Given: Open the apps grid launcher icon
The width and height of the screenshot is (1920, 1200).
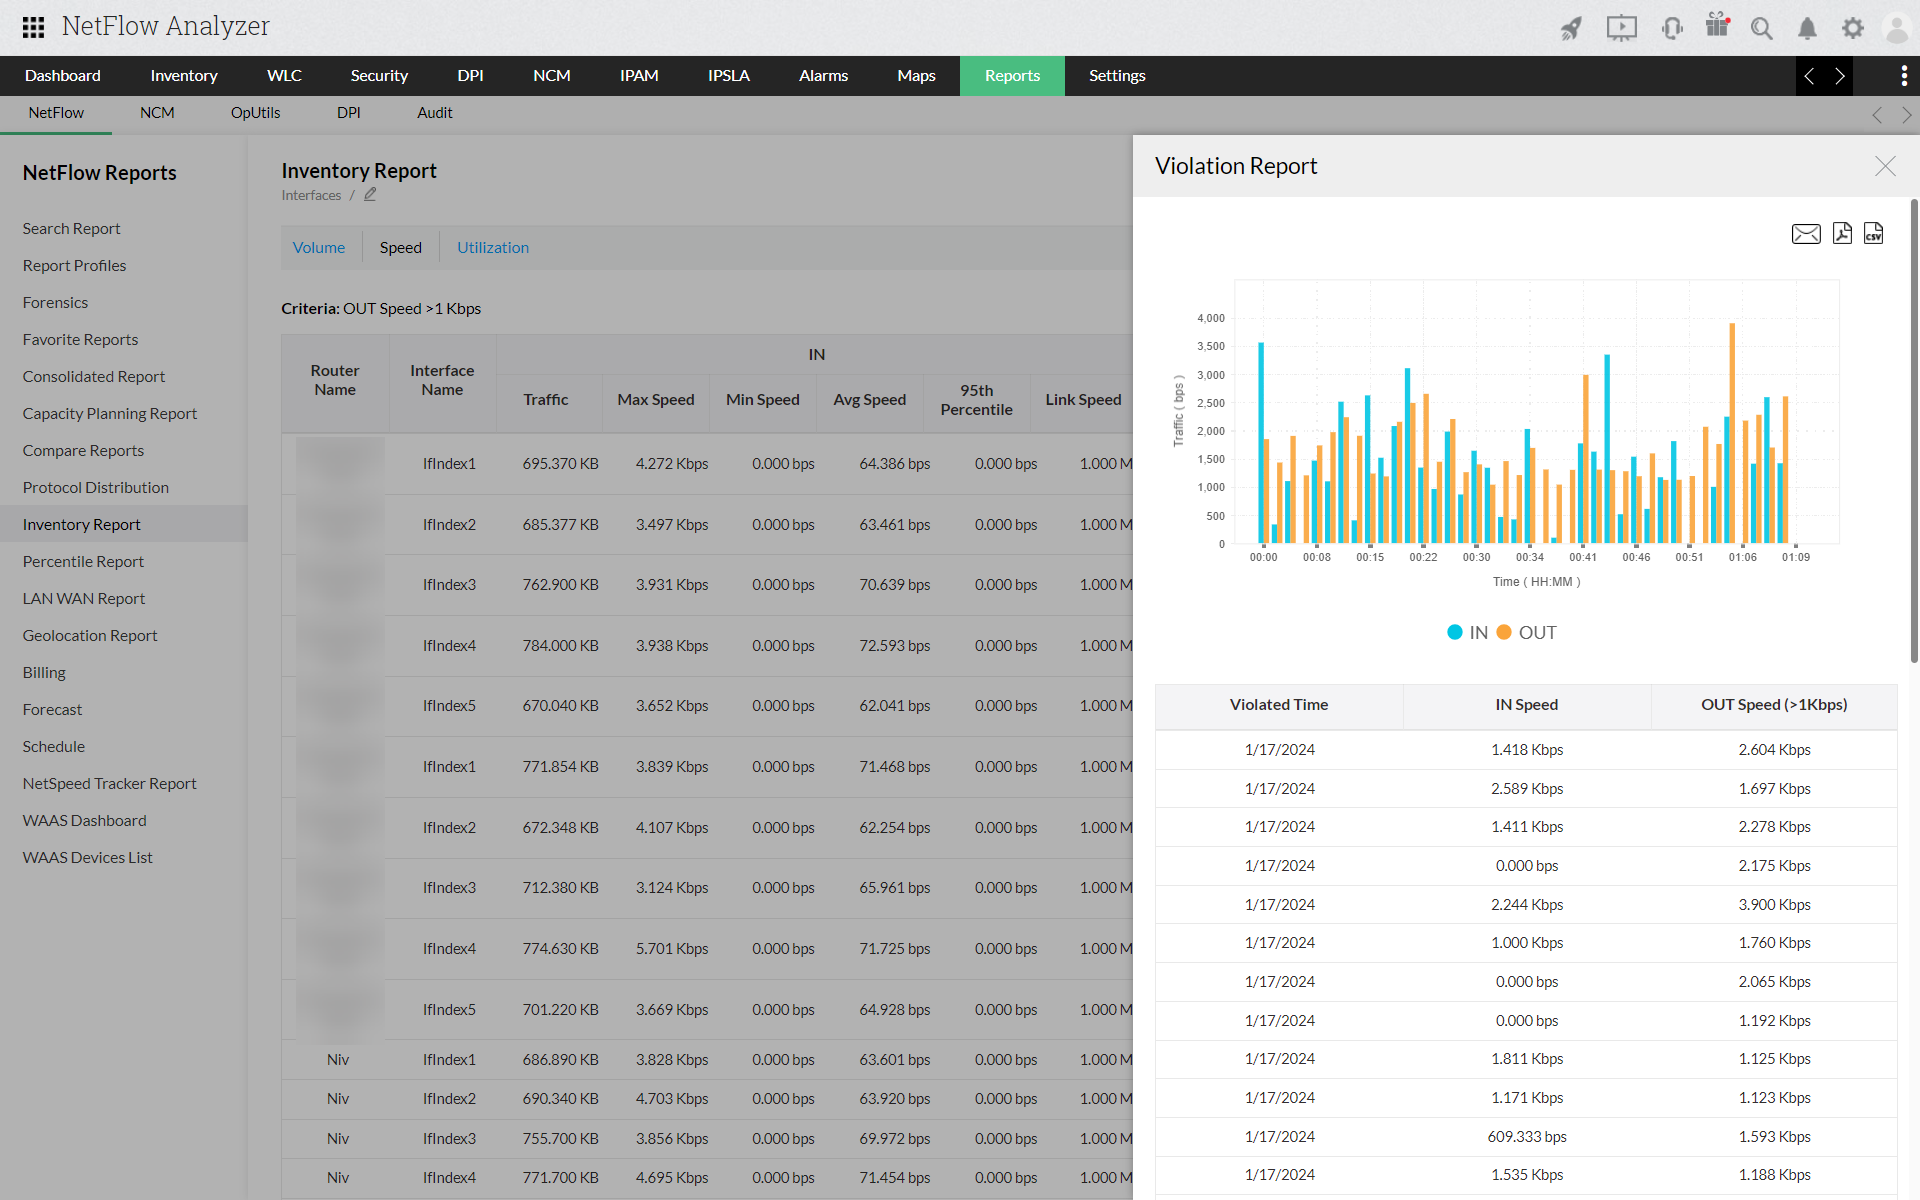Looking at the screenshot, I should tap(33, 27).
